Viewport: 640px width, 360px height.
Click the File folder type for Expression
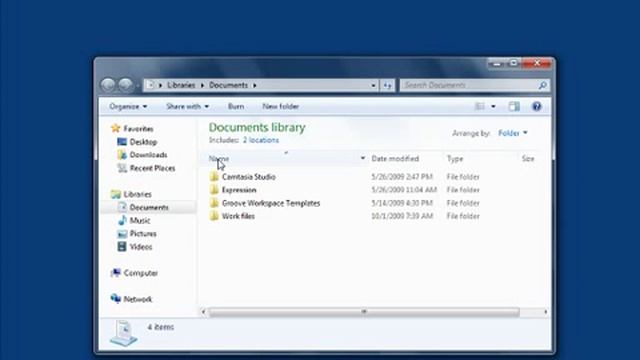point(463,190)
